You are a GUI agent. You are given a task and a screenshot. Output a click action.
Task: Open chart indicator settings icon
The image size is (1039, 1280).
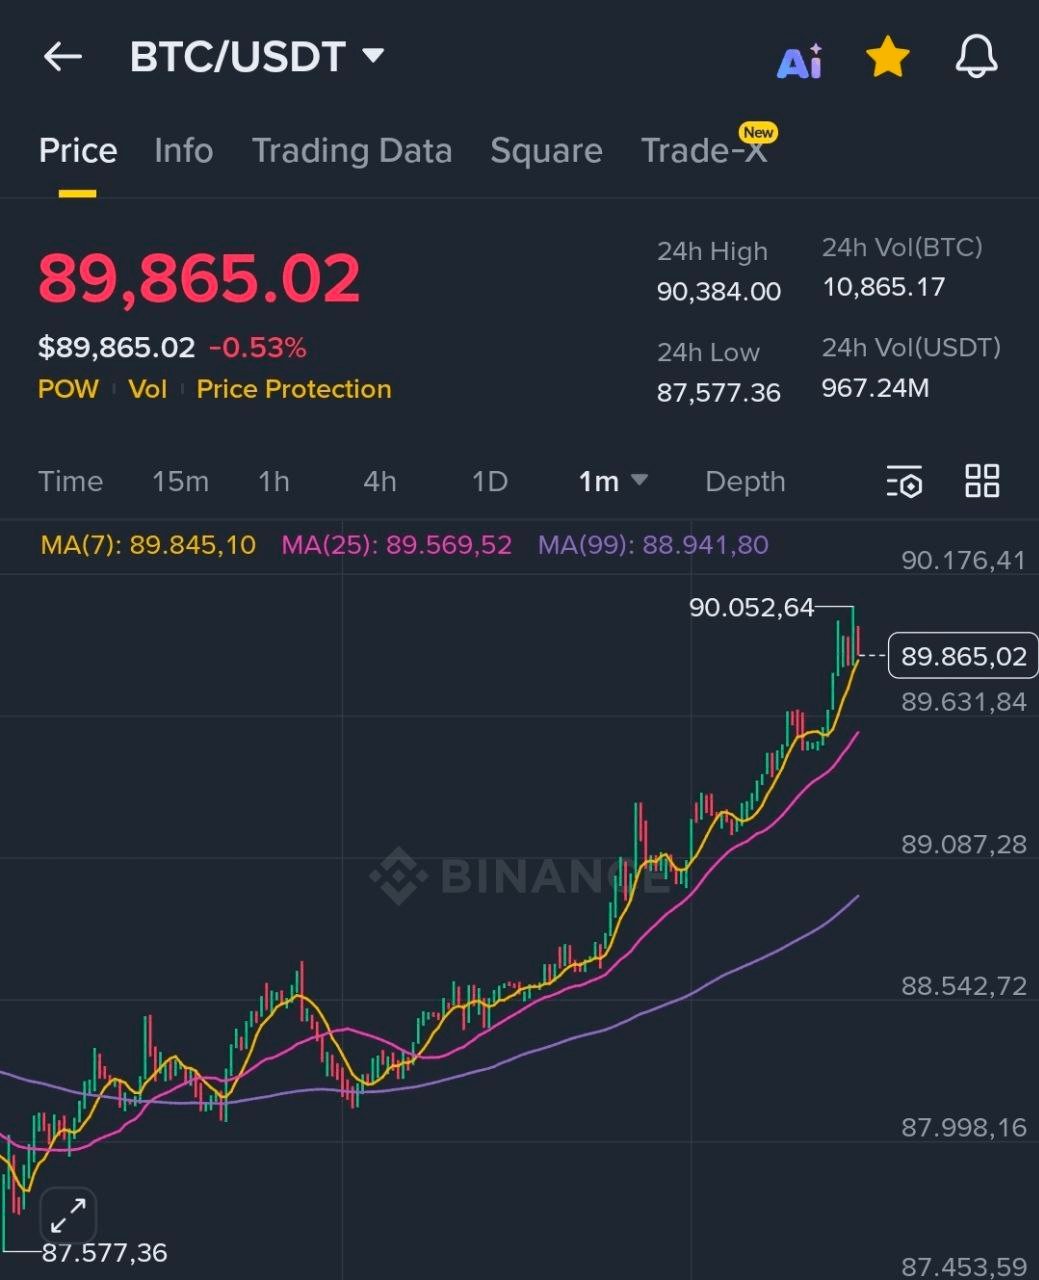(904, 482)
